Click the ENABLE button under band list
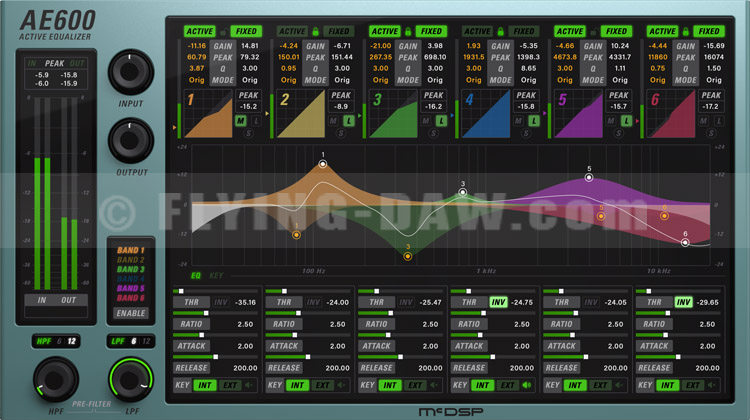Screen dimensions: 750x420 (131, 313)
